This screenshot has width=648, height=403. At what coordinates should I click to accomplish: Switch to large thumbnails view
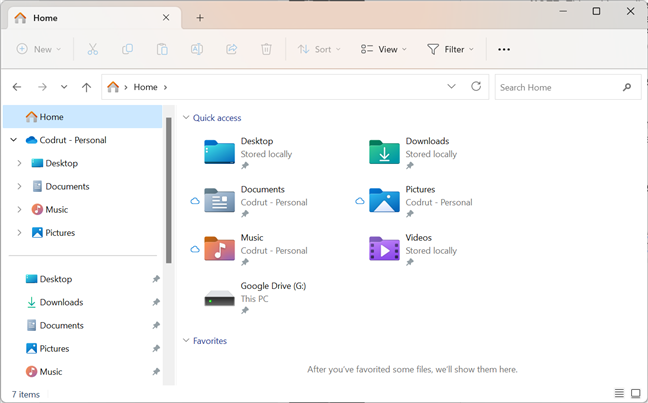point(635,394)
